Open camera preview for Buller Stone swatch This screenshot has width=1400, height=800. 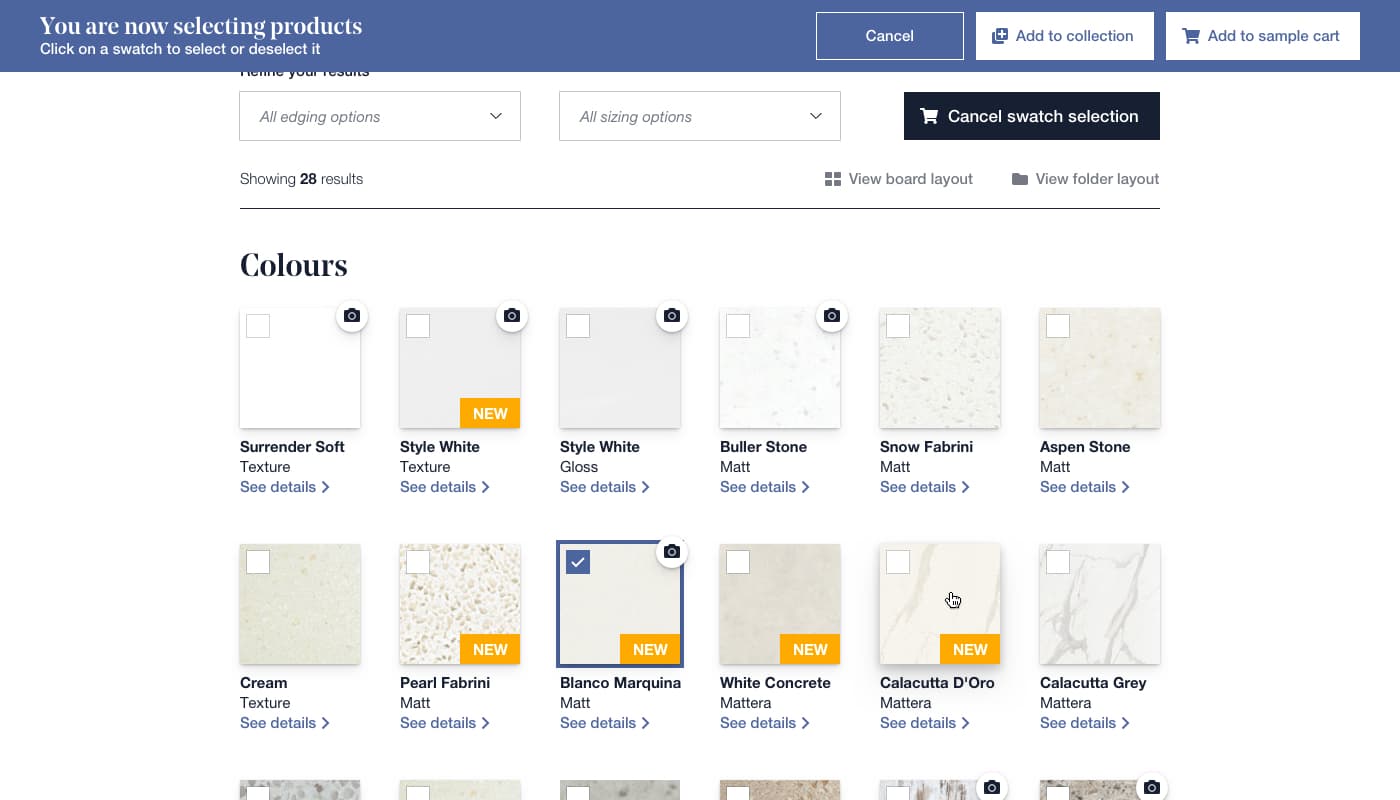(x=832, y=316)
